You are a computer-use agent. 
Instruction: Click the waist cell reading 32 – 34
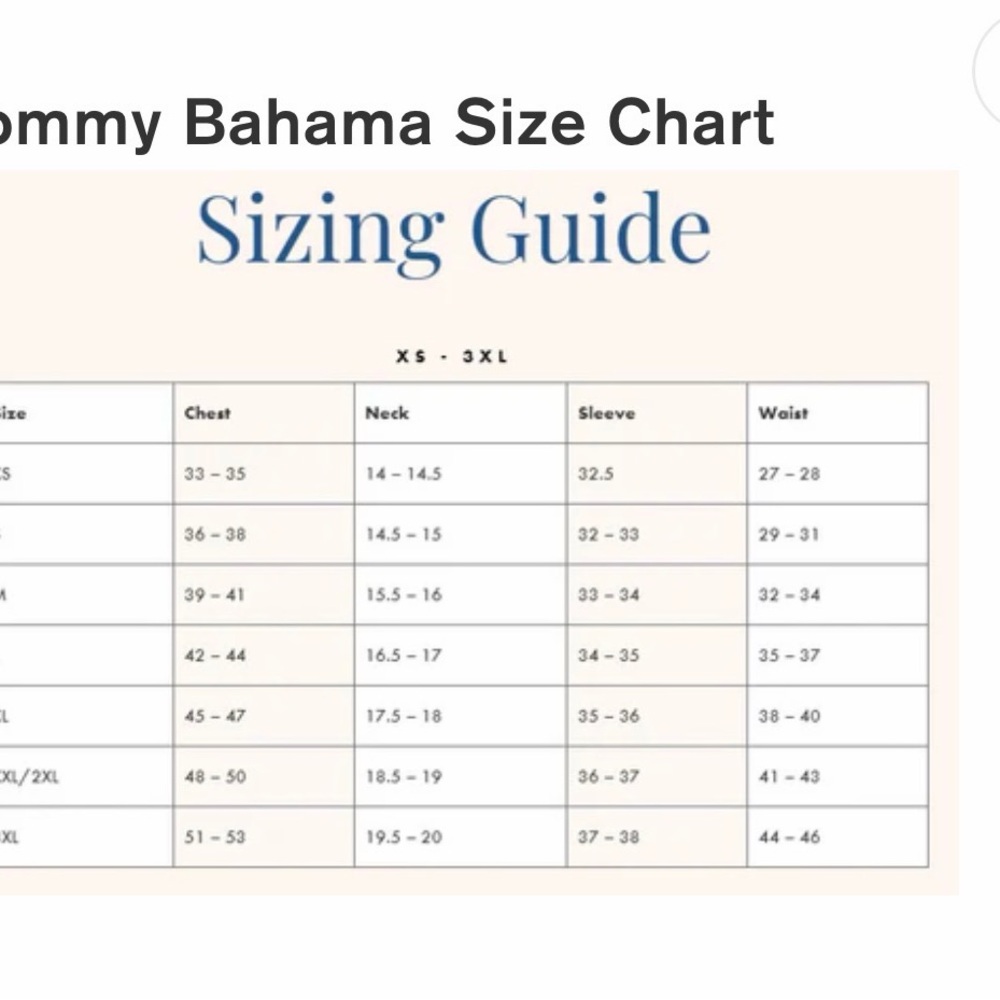point(837,595)
